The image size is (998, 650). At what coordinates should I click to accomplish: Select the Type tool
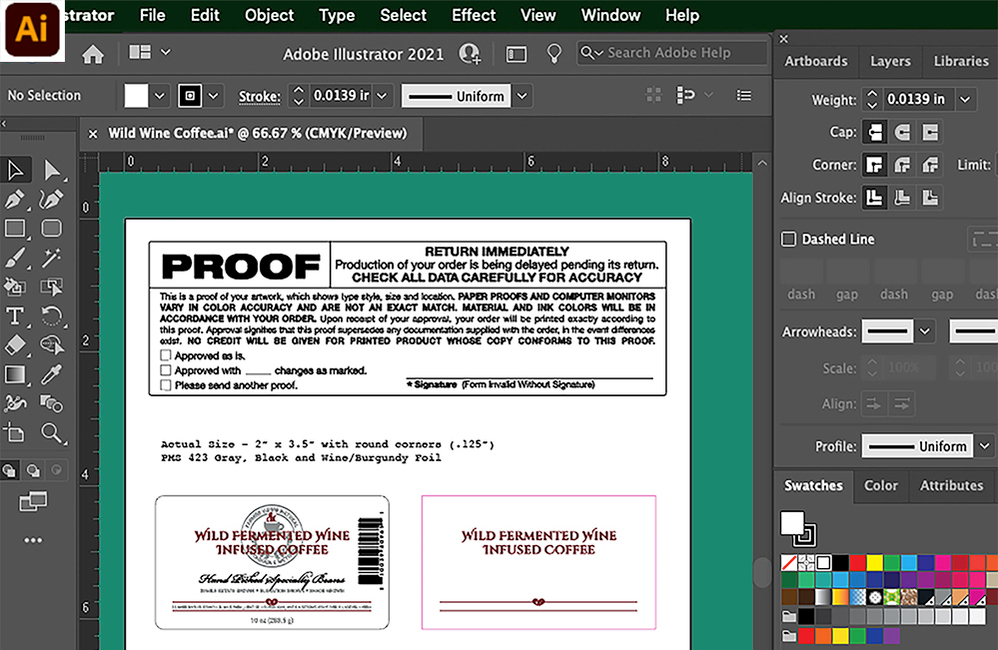coord(15,316)
